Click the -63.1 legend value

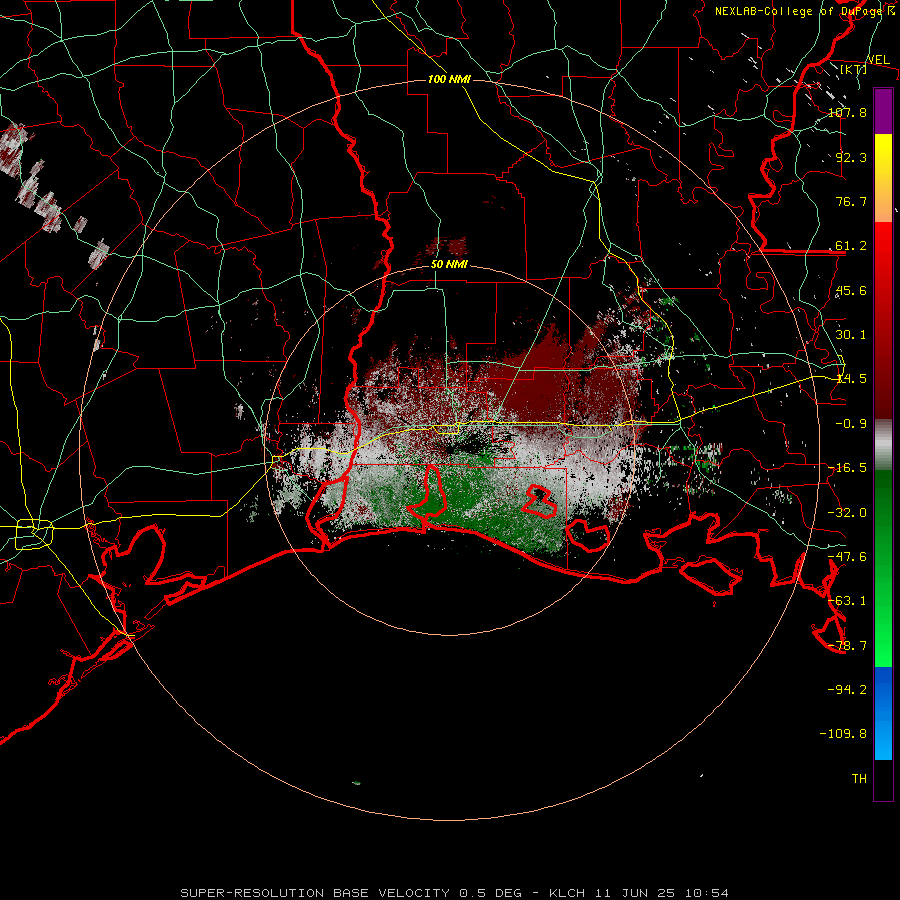point(847,600)
